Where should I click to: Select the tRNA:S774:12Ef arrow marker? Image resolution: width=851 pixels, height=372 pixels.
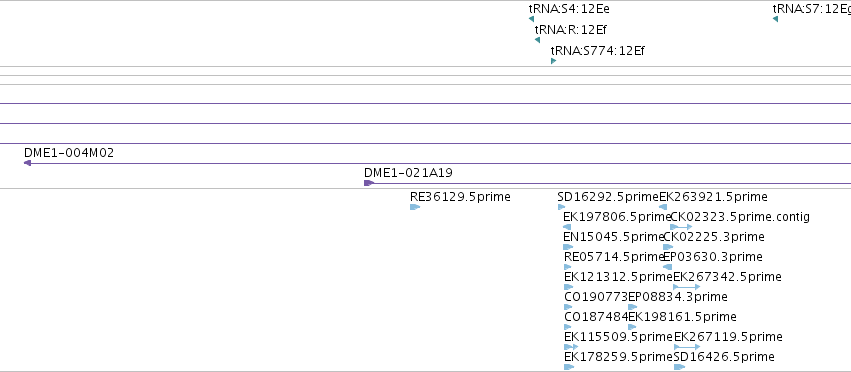tap(554, 61)
